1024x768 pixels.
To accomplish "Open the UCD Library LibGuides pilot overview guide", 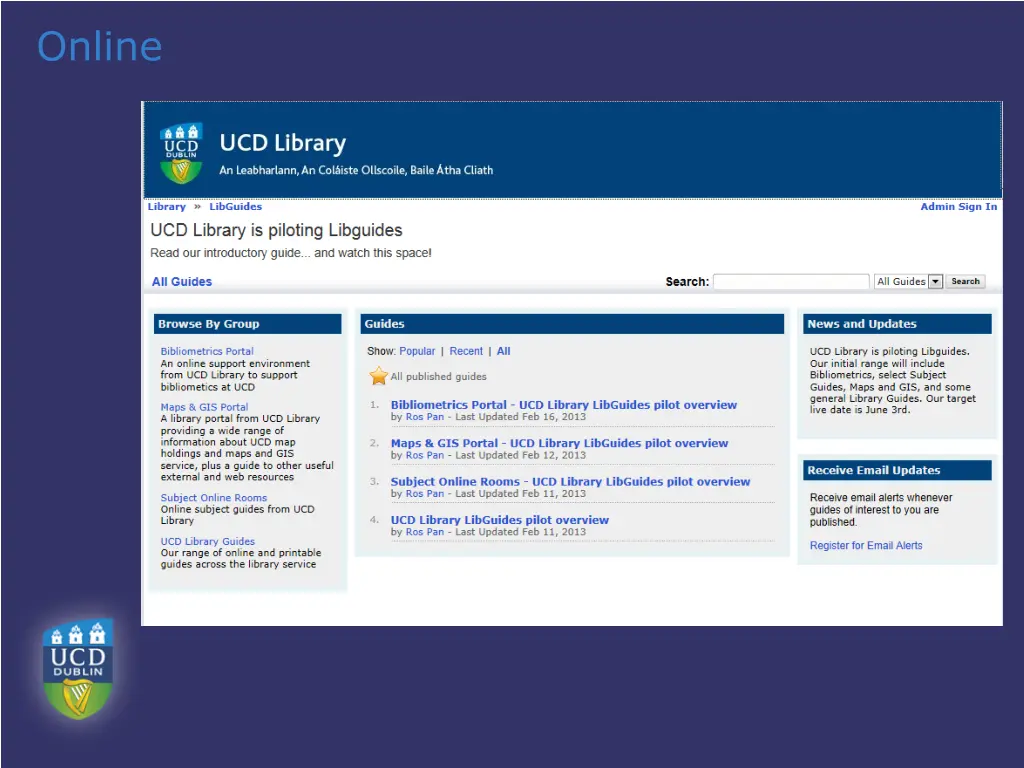I will pos(500,520).
